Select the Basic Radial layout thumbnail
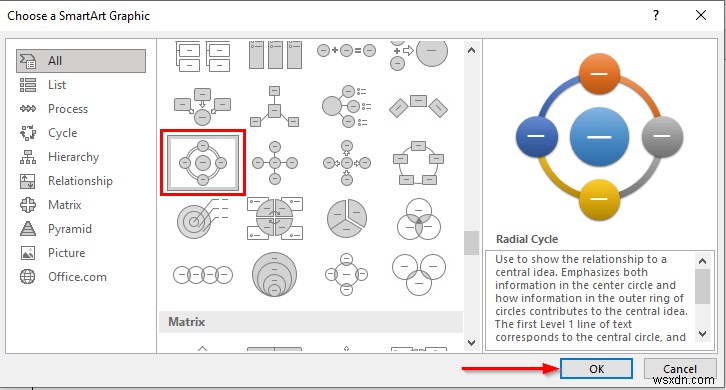The image size is (726, 390). (275, 163)
